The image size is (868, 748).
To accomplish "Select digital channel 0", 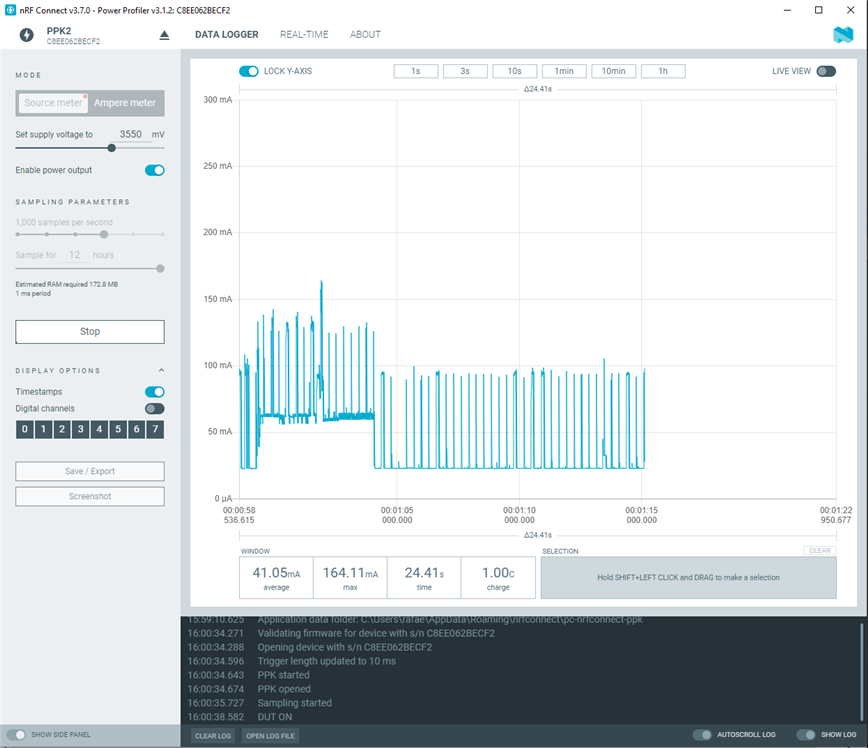I will pyautogui.click(x=24, y=428).
